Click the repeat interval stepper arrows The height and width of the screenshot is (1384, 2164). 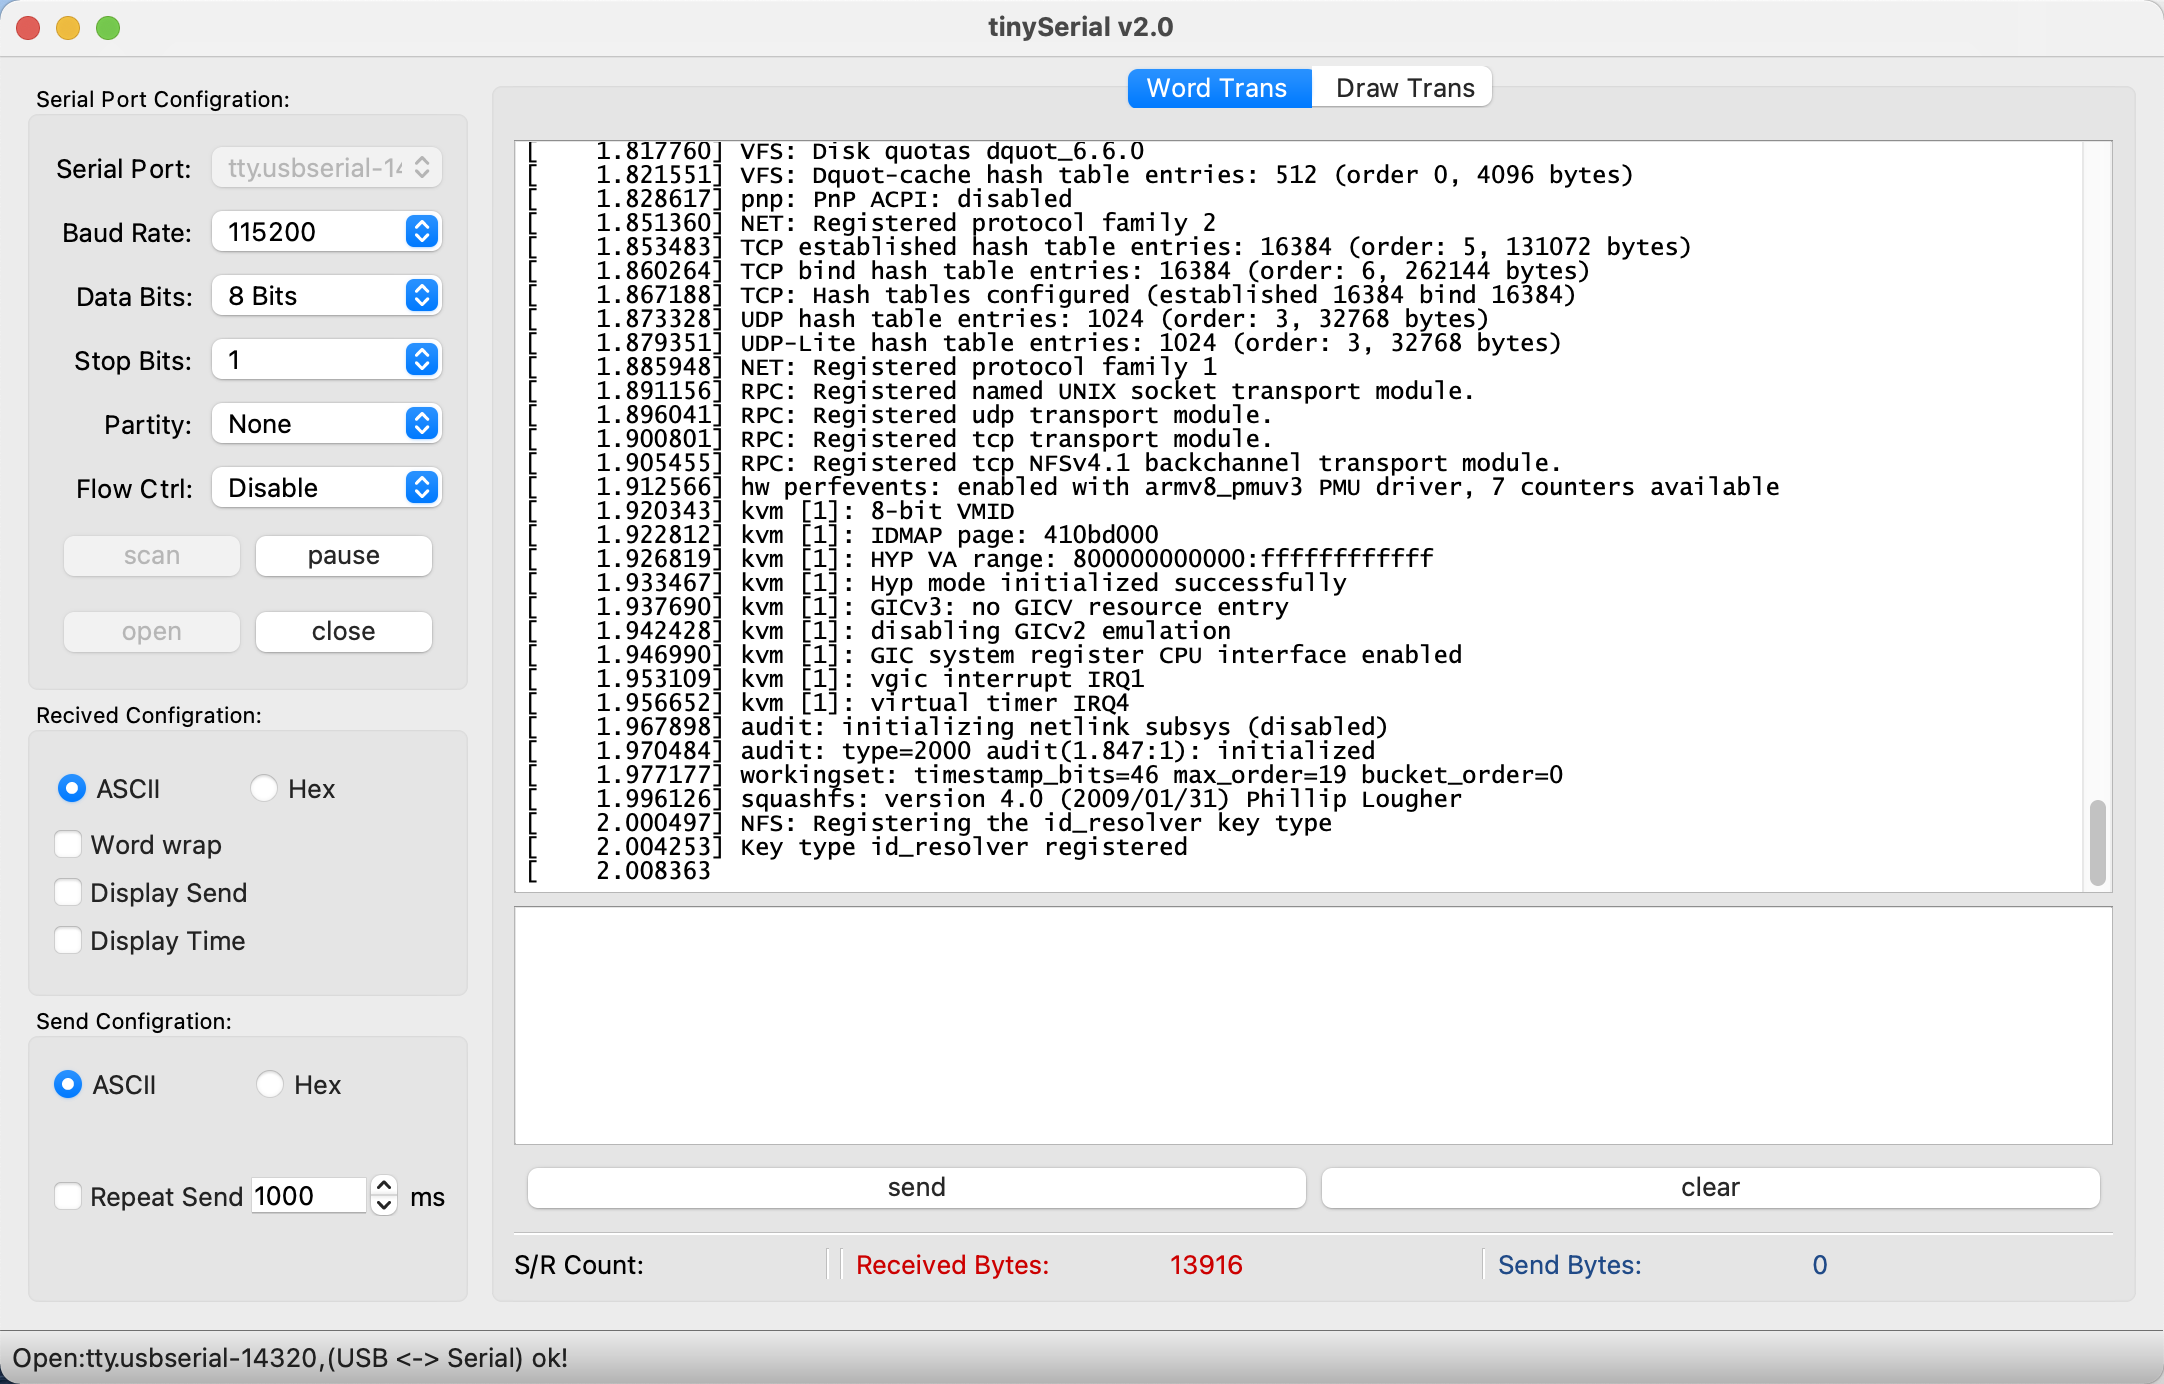[x=383, y=1195]
